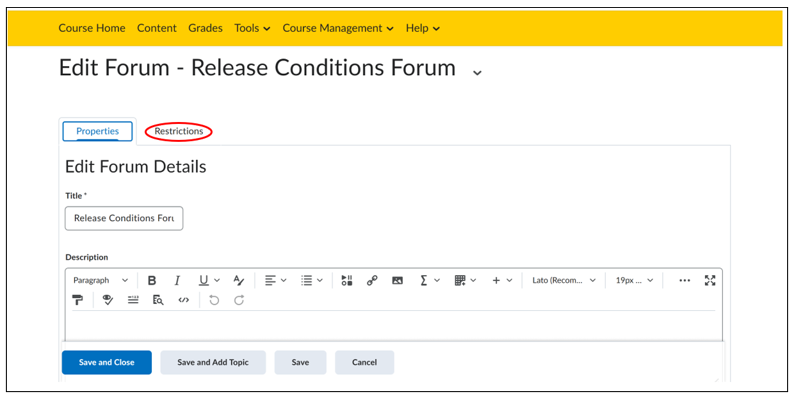The image size is (796, 401).
Task: Open Insert Stuff media tool
Action: point(347,280)
